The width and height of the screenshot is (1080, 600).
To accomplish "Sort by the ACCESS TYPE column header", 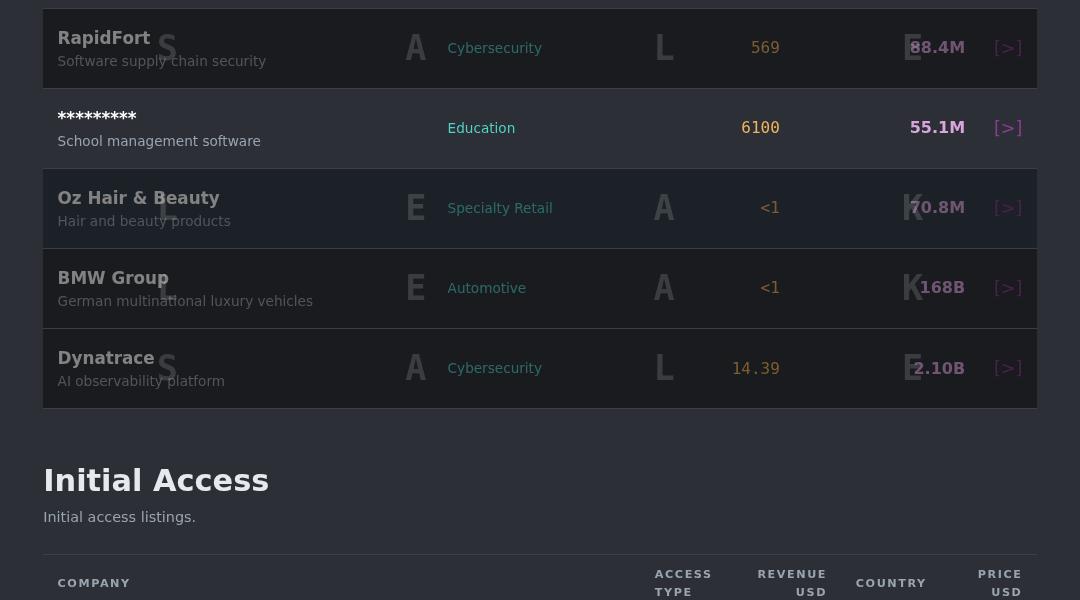I will tap(683, 583).
